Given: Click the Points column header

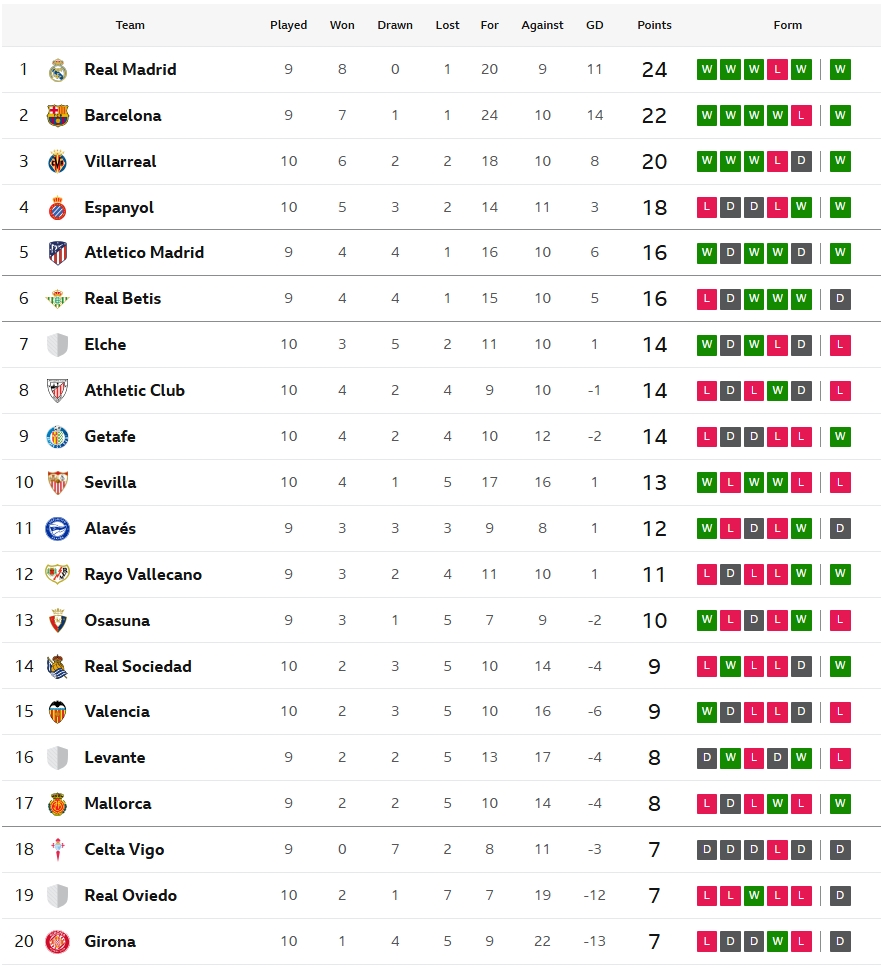Looking at the screenshot, I should [x=654, y=25].
